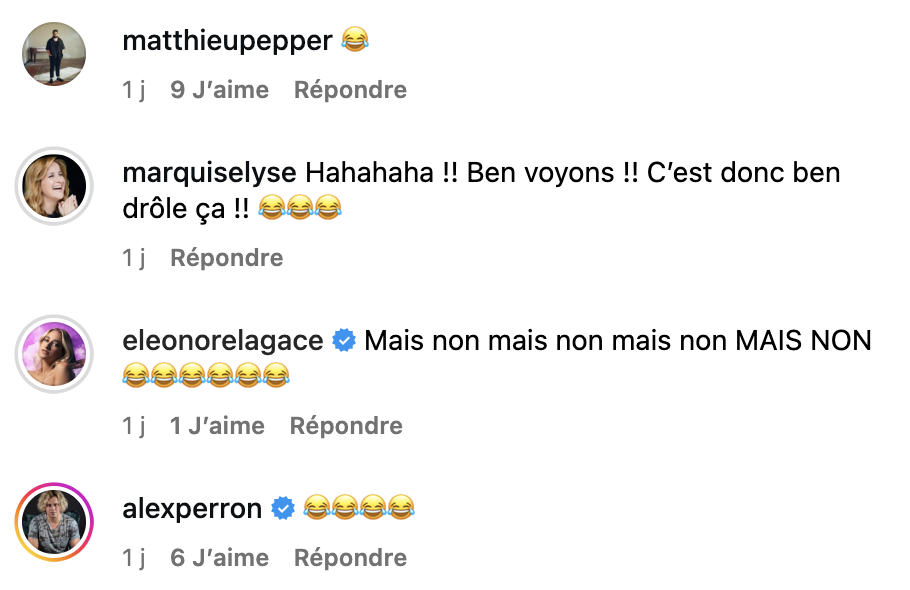Click eleonorelagace's verified badge
The image size is (910, 590).
pos(344,341)
